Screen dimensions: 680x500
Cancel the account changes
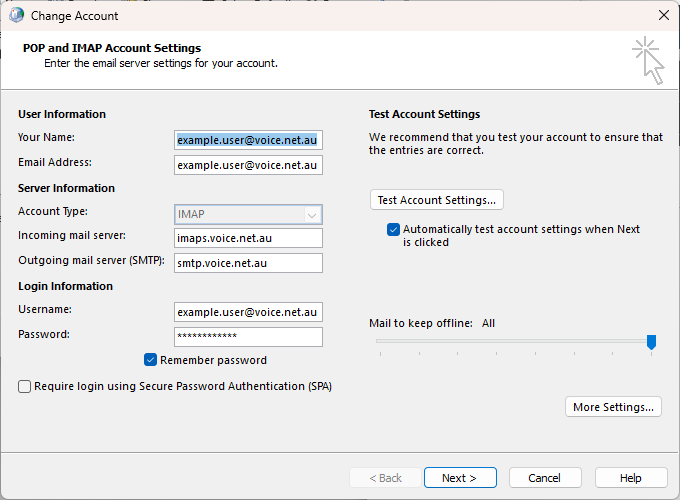pos(545,478)
